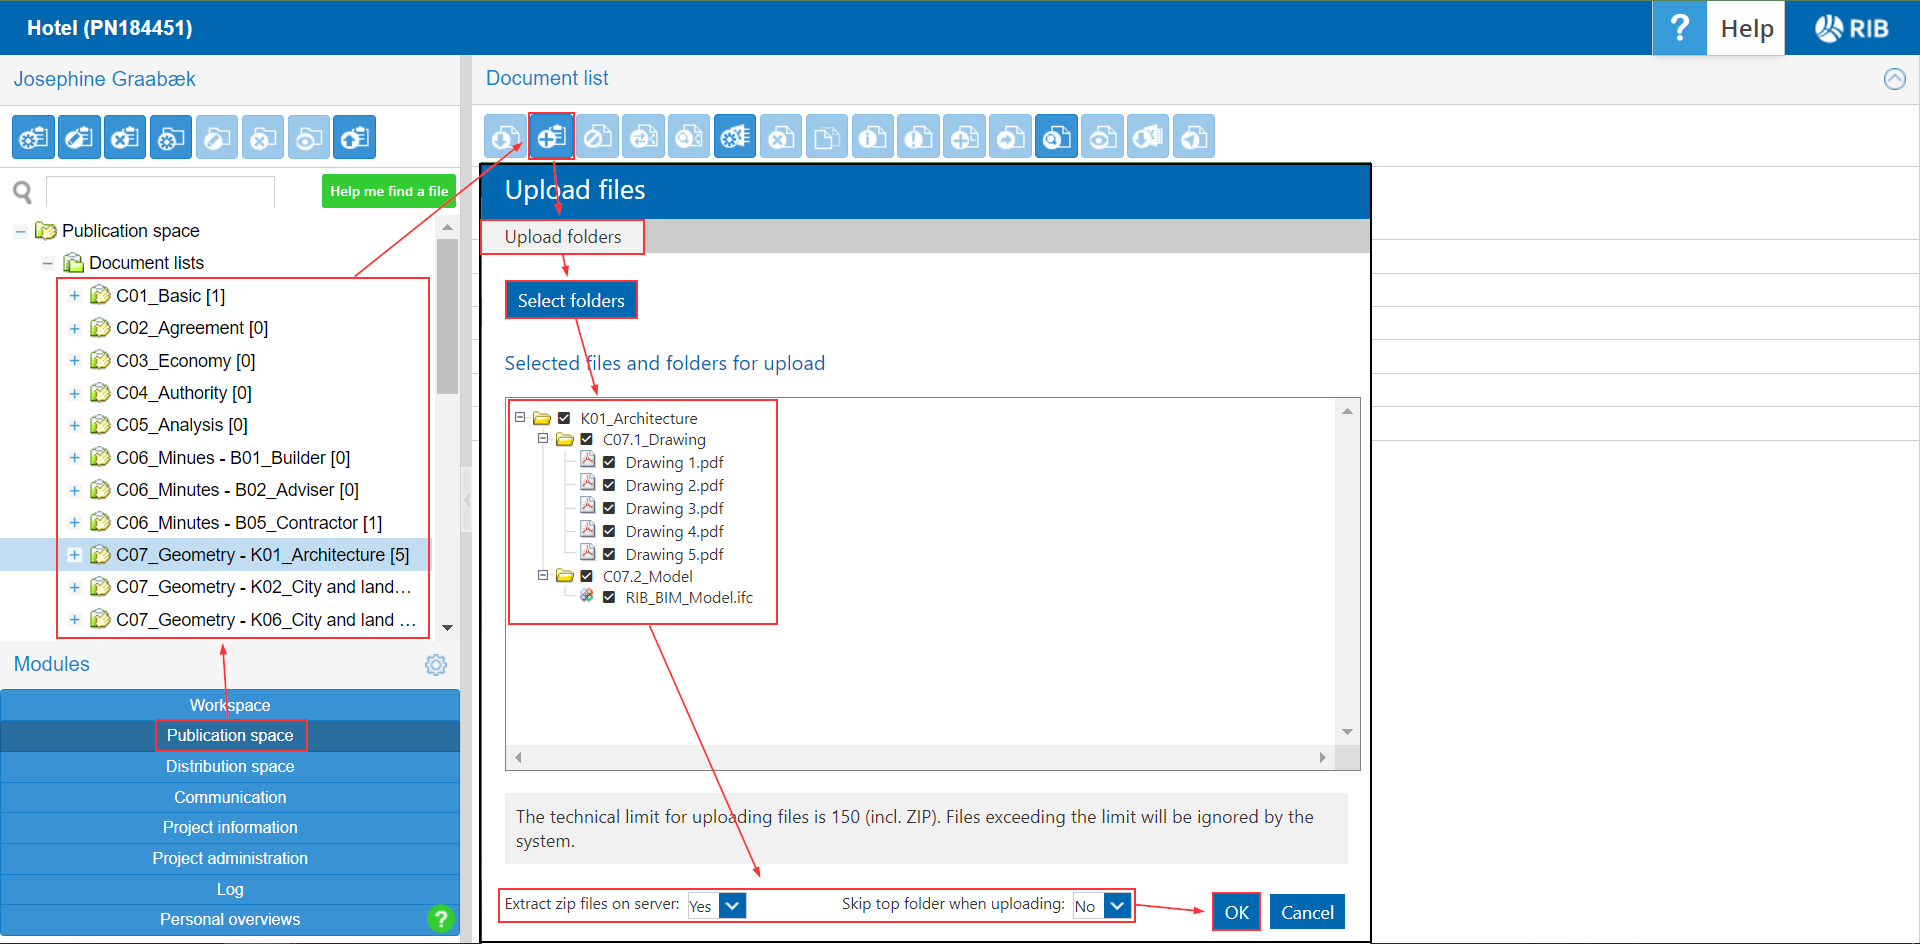Click the search input field above the folder tree

(160, 191)
